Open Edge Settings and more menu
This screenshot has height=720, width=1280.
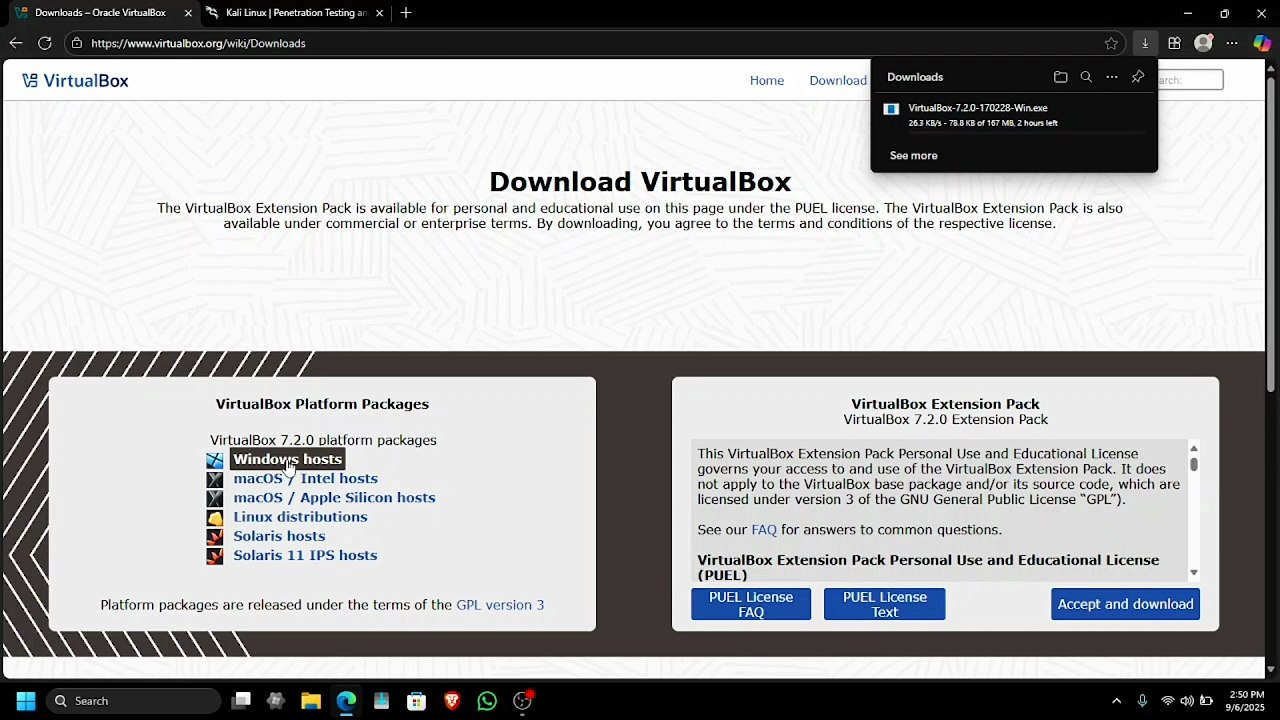1232,43
